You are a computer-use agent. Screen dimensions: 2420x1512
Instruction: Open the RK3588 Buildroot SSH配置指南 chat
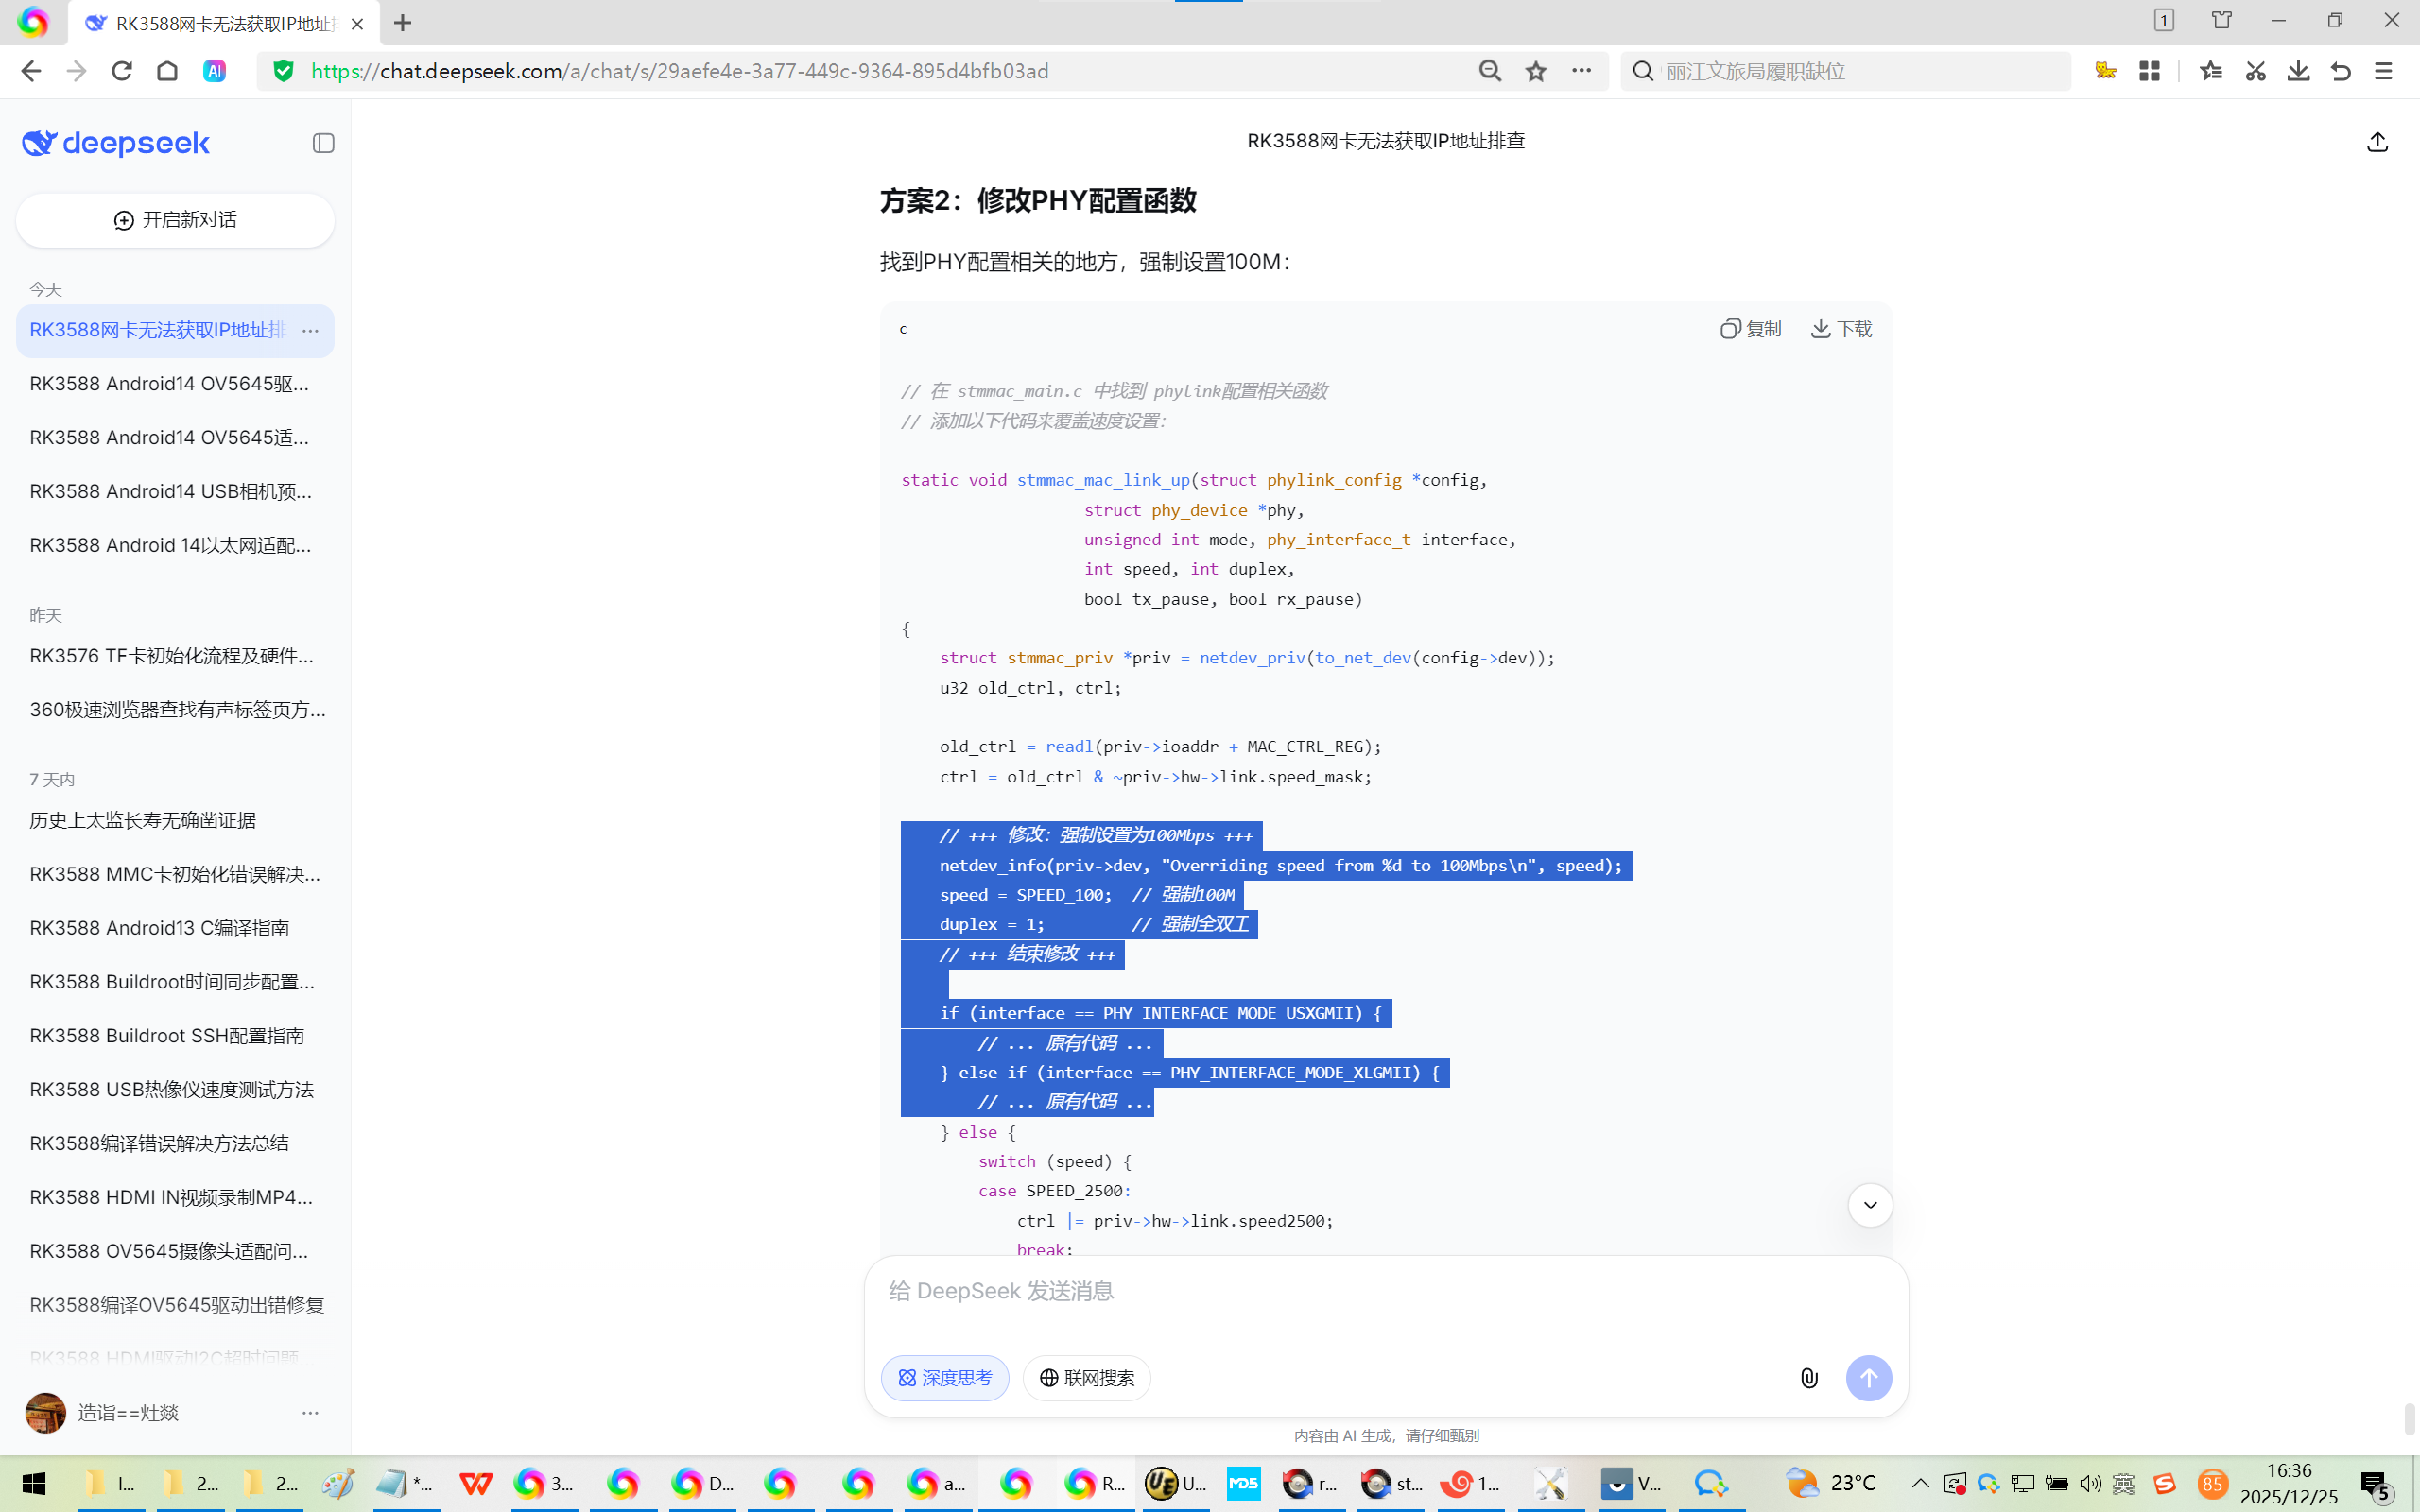coord(167,1035)
